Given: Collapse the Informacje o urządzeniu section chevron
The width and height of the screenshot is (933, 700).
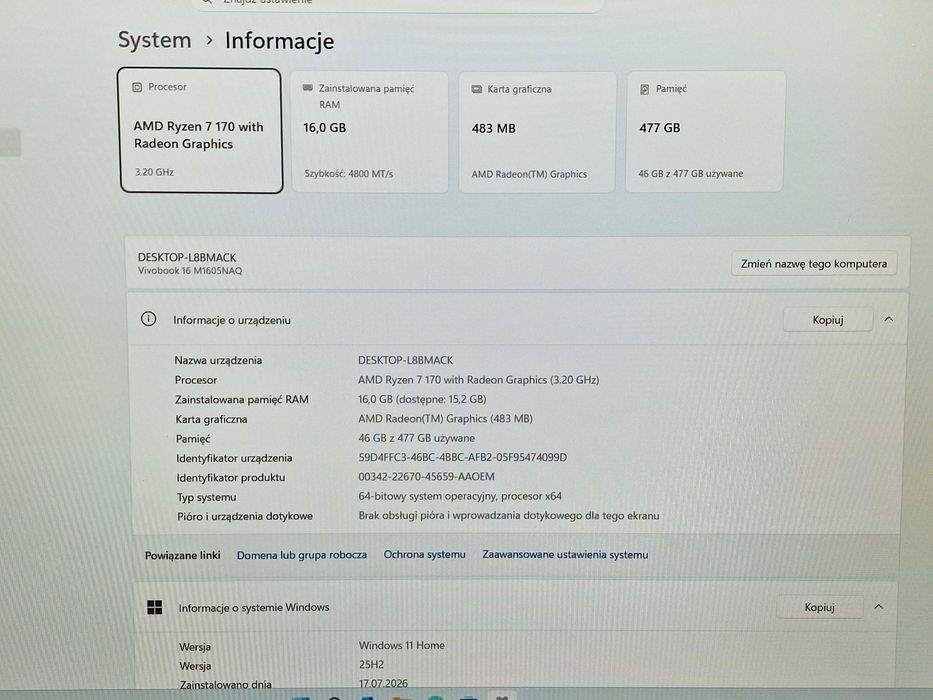Looking at the screenshot, I should [888, 319].
